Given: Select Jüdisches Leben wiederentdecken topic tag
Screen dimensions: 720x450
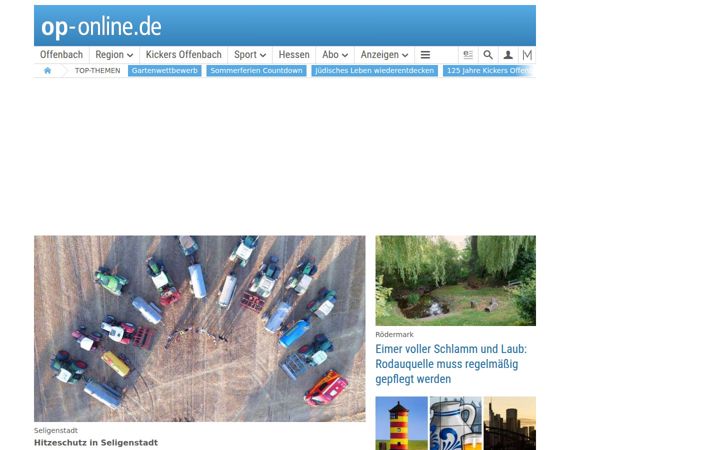Looking at the screenshot, I should [x=374, y=71].
